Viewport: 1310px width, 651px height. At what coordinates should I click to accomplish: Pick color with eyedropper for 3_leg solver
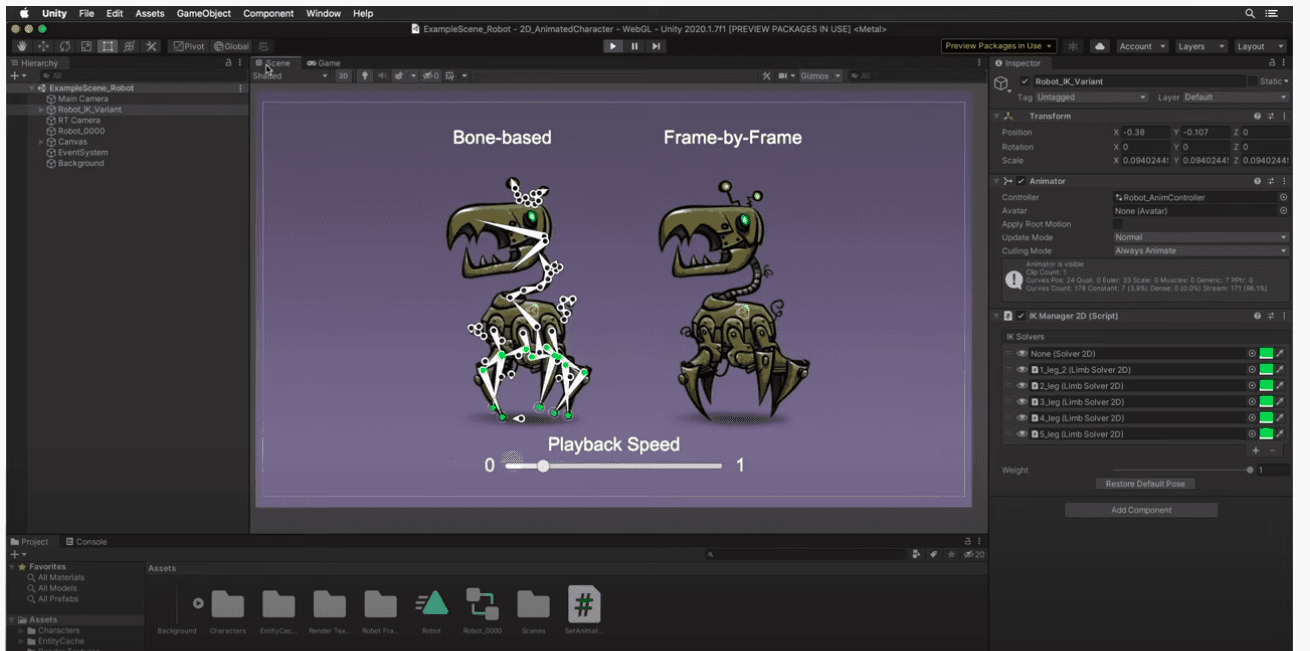pos(1280,402)
